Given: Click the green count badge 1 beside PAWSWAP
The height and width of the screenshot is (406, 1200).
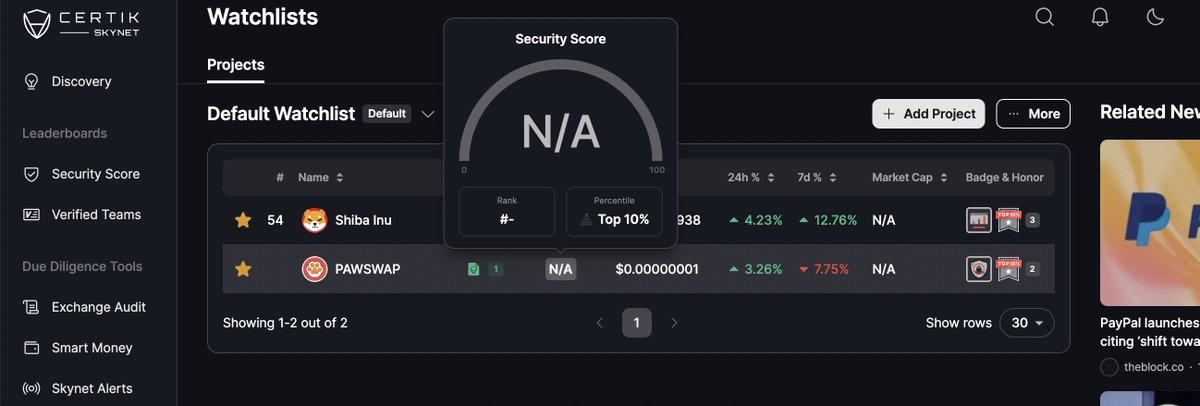Looking at the screenshot, I should (x=495, y=269).
